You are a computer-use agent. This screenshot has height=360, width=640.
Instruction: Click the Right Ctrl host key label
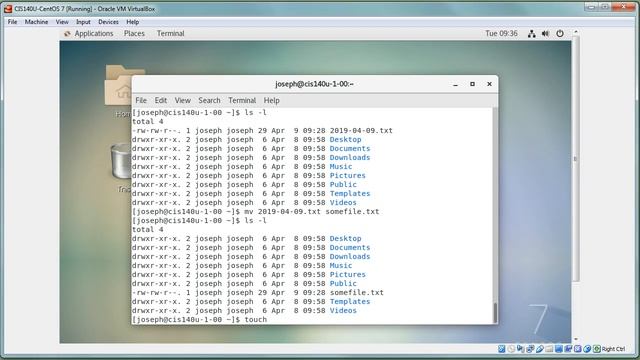[x=613, y=349]
